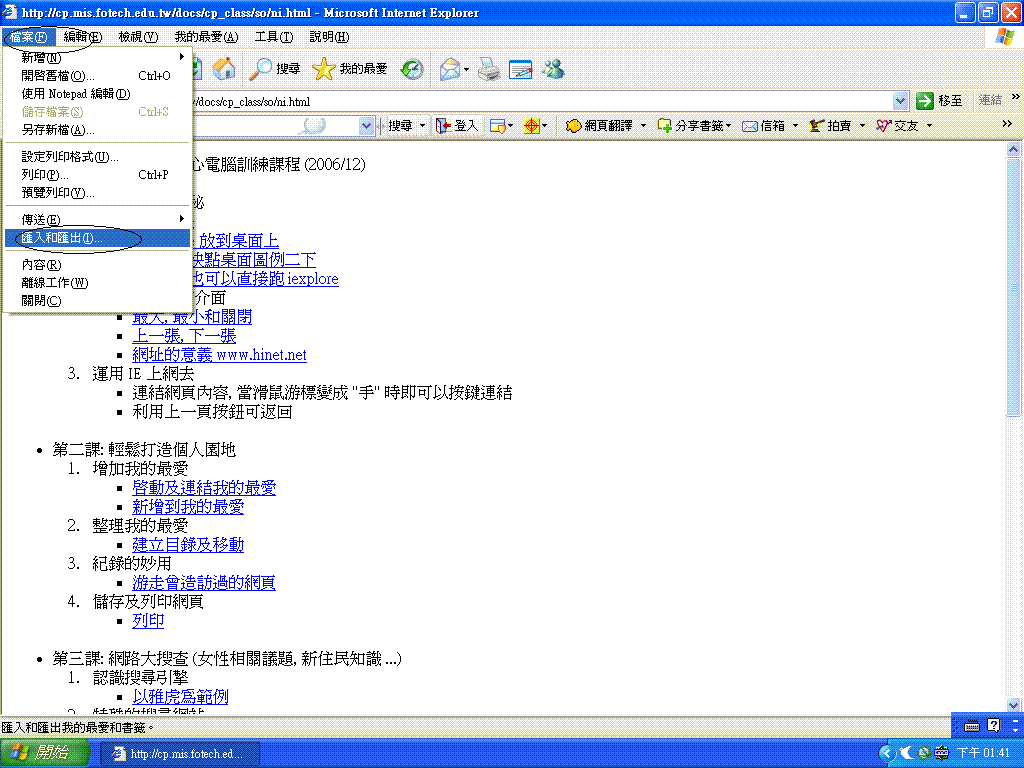Image resolution: width=1024 pixels, height=768 pixels.
Task: Click the 建立目錄及移動 link
Action: (x=188, y=545)
